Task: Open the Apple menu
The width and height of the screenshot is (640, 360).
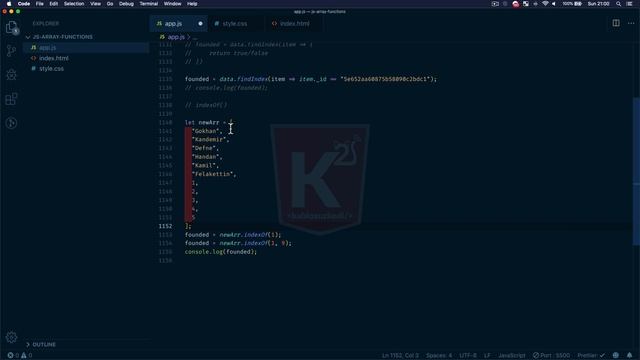Action: pos(9,4)
